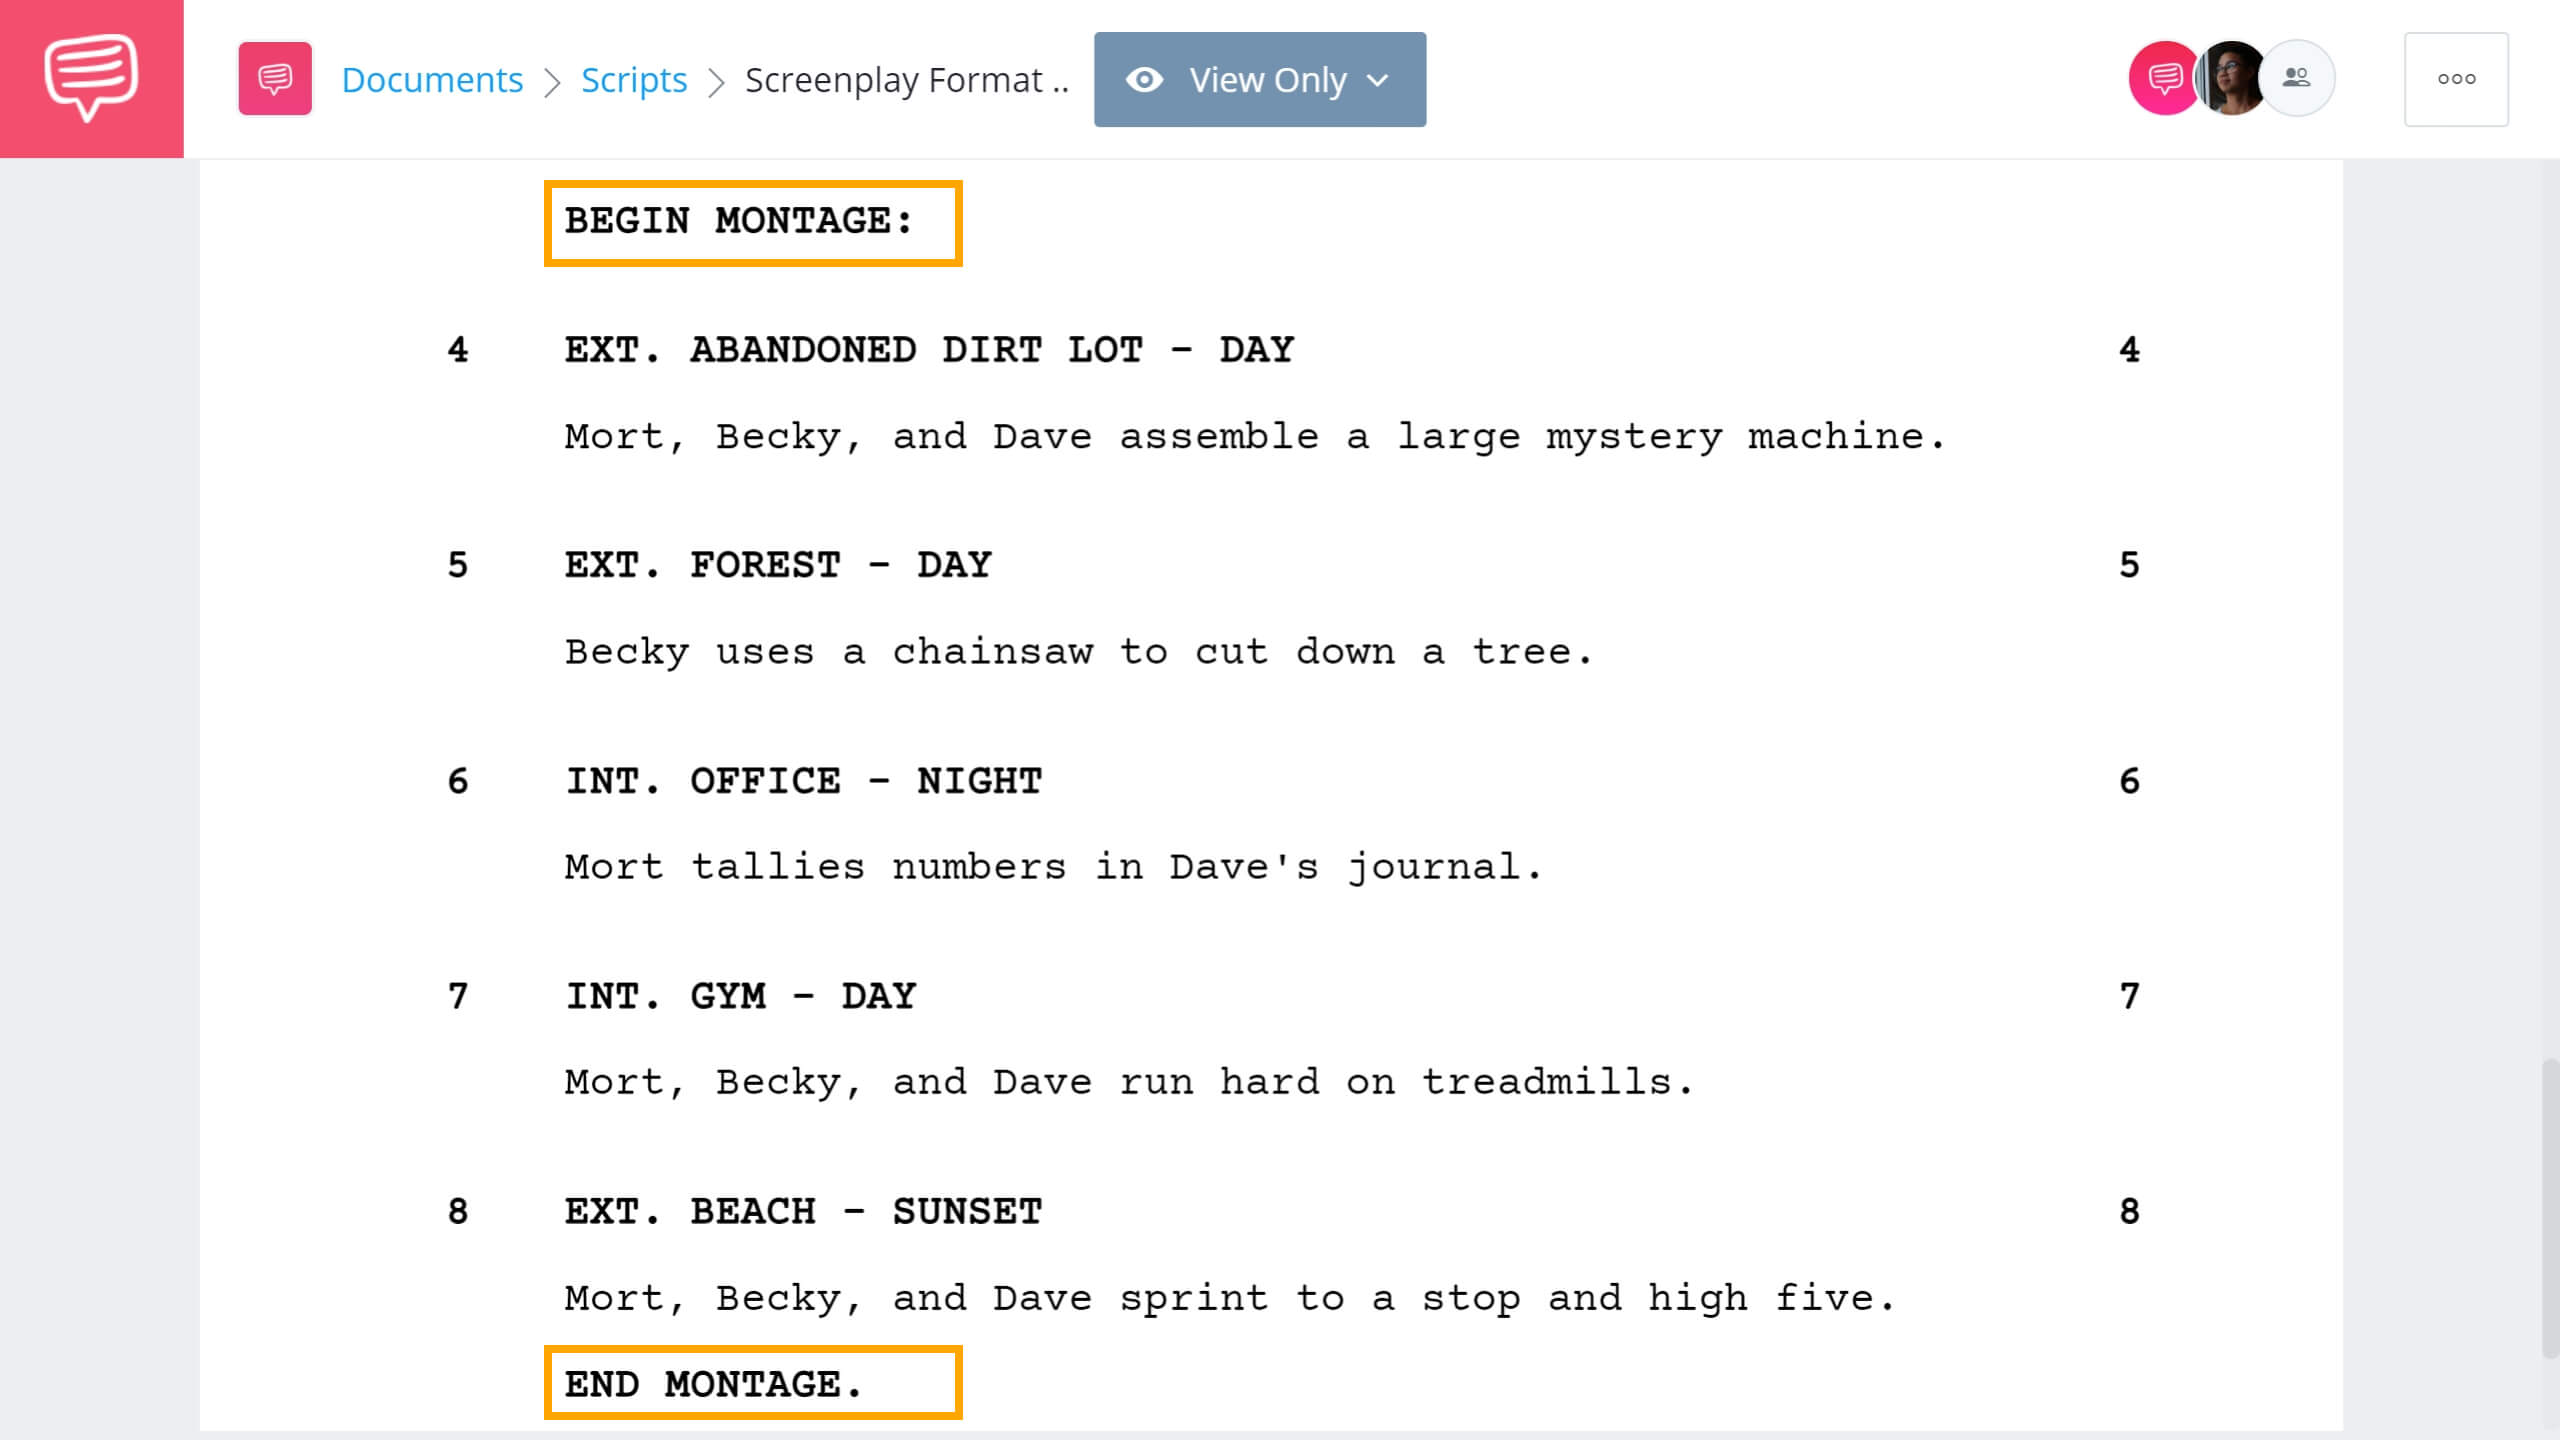Click the messaging bubble icon top left logo
The height and width of the screenshot is (1440, 2560).
(x=91, y=77)
